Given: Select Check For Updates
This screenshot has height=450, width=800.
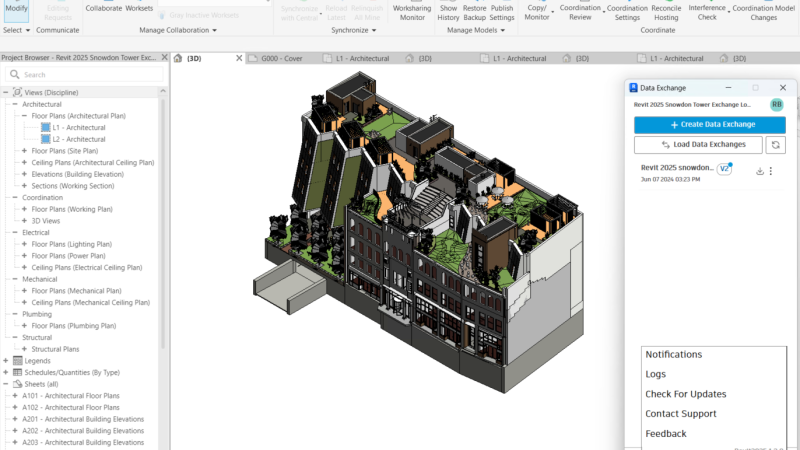Looking at the screenshot, I should point(686,394).
